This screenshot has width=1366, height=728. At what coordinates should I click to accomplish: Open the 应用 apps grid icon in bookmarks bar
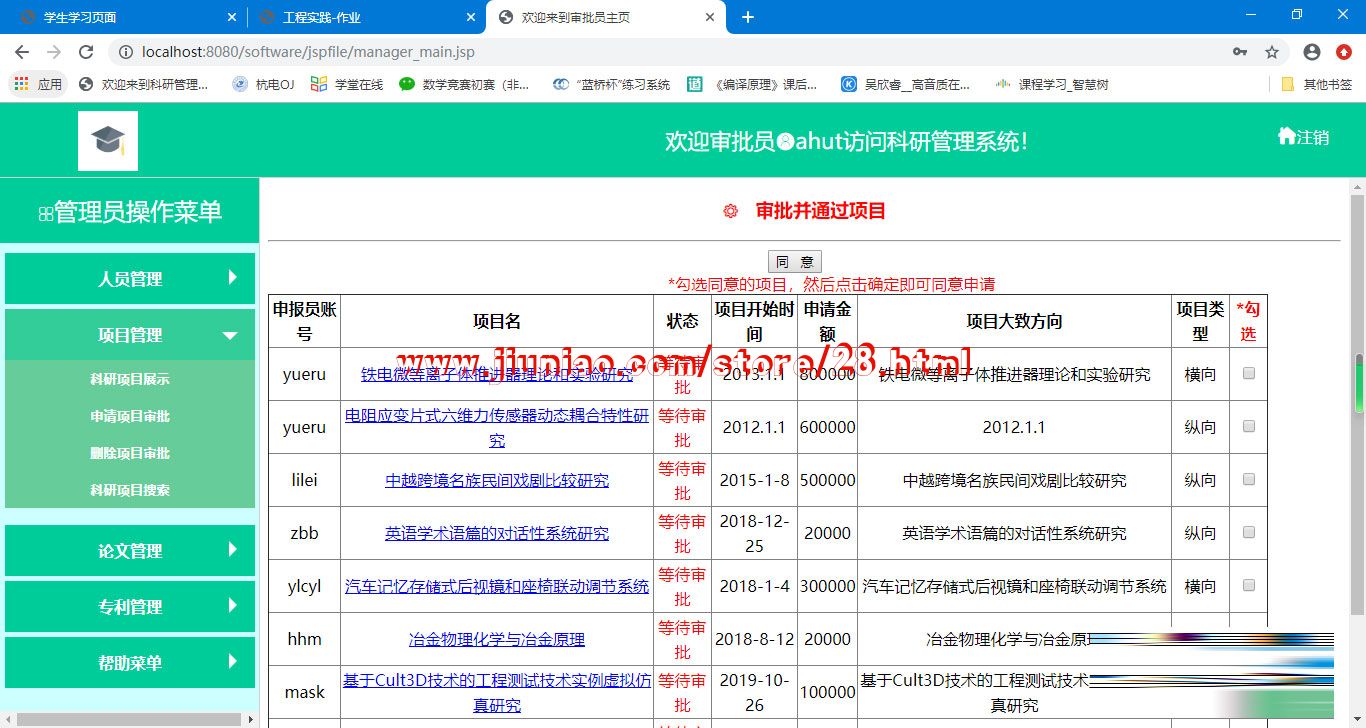(x=21, y=85)
